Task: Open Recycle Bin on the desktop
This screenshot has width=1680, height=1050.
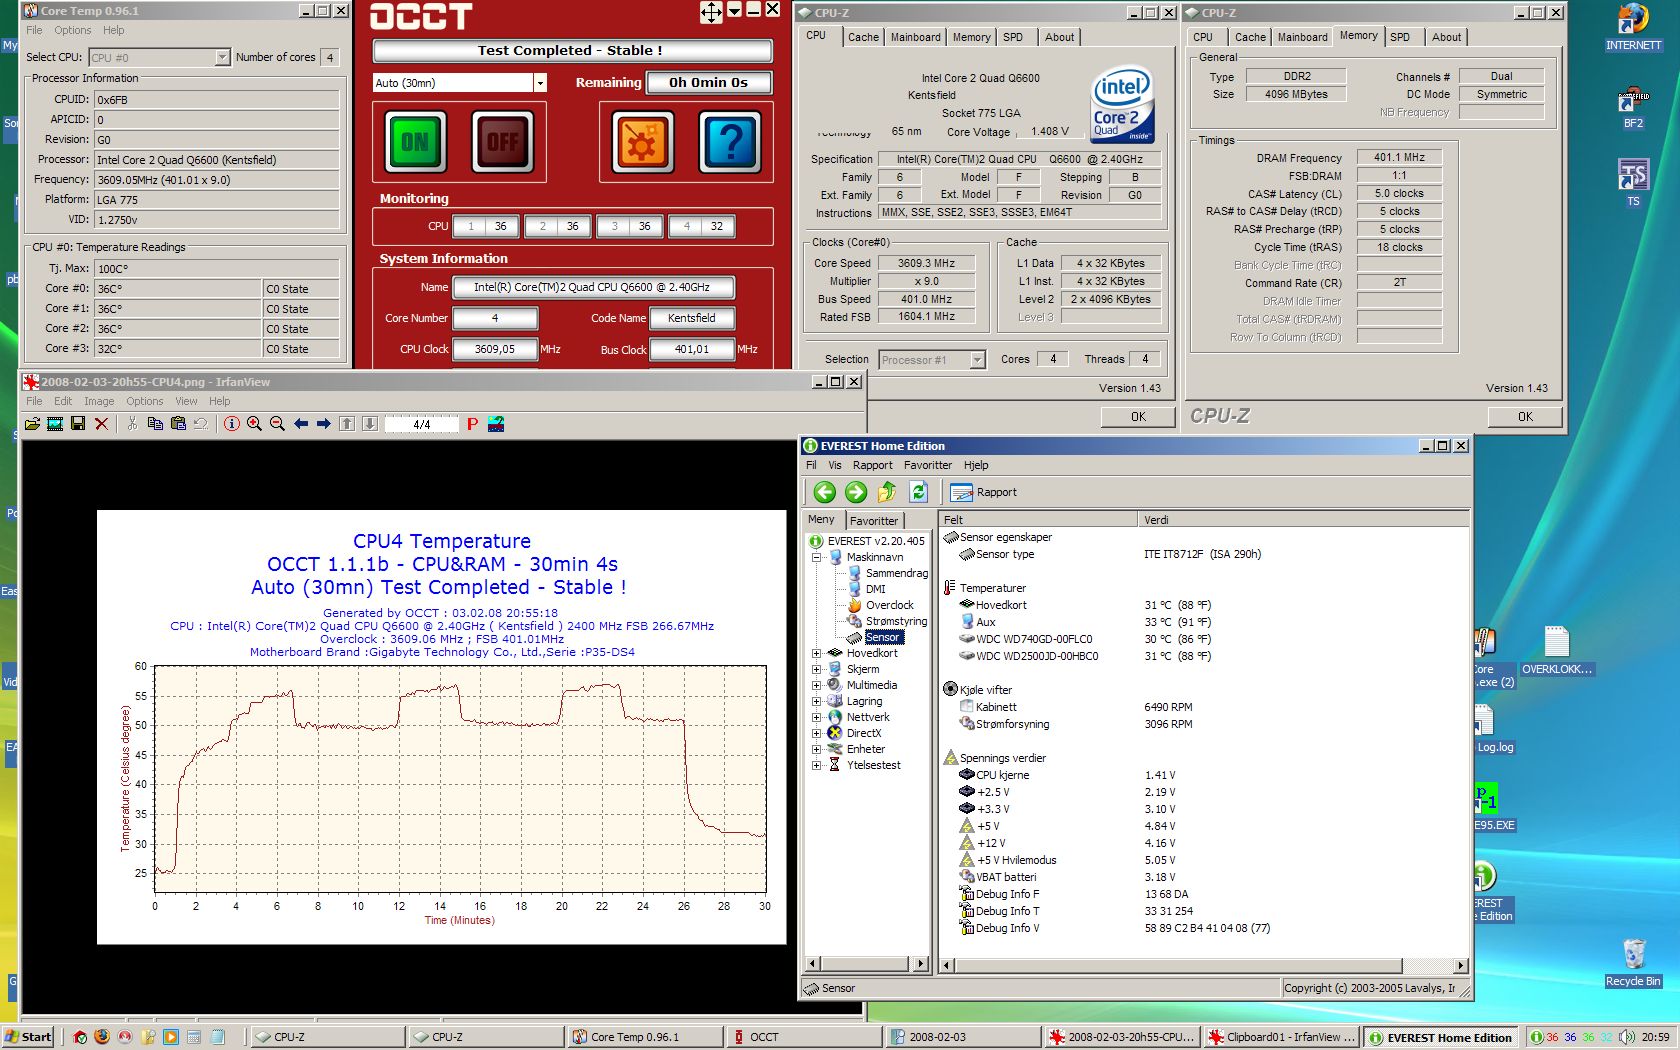Action: [1633, 962]
